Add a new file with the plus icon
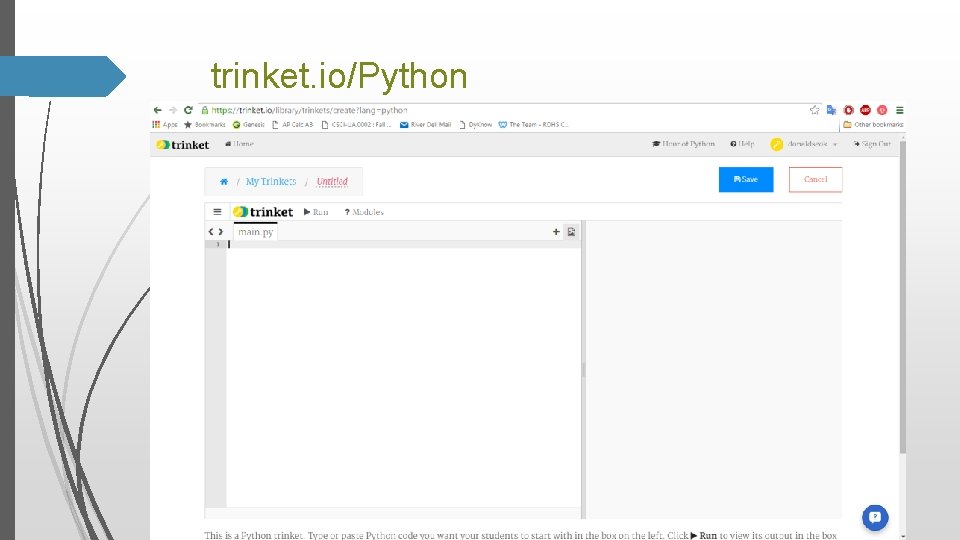This screenshot has width=960, height=540. pos(556,231)
